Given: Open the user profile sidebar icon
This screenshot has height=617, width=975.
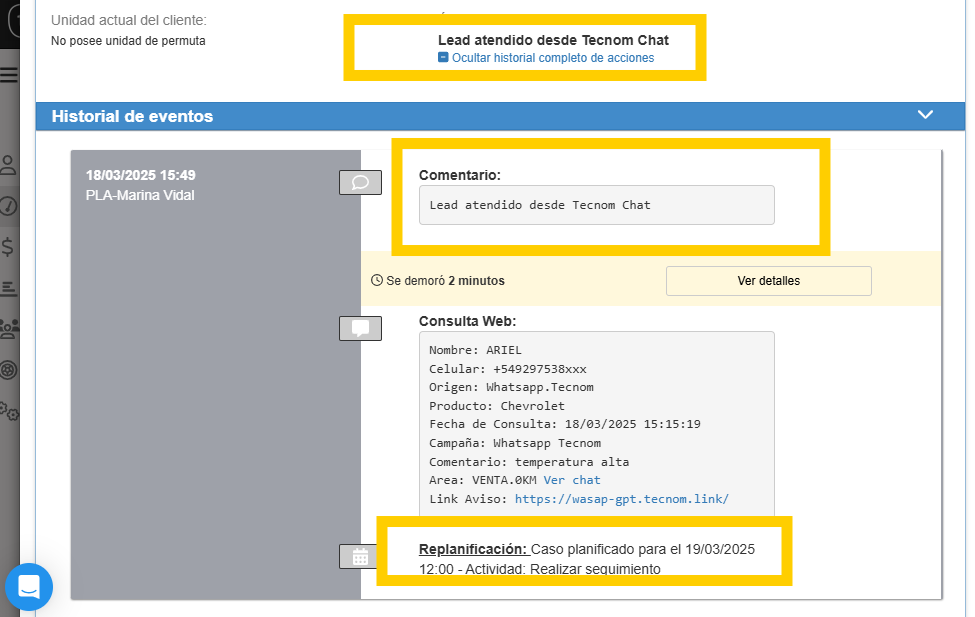Looking at the screenshot, I should [8, 165].
